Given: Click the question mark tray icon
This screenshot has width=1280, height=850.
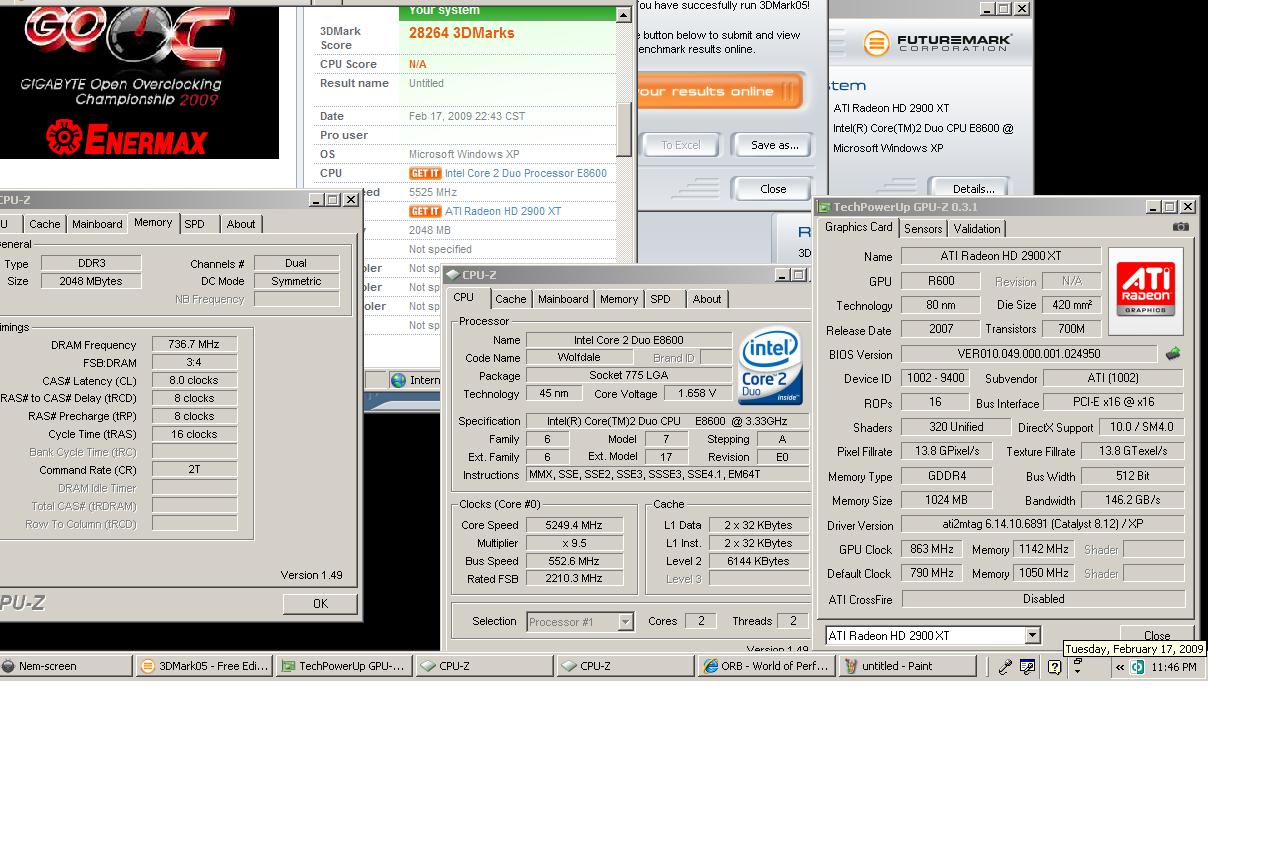Looking at the screenshot, I should point(1054,667).
